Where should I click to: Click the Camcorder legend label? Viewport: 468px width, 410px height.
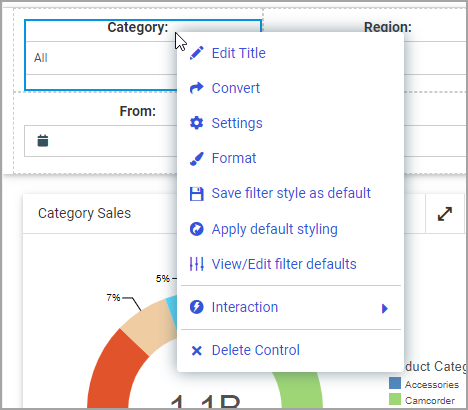430,400
